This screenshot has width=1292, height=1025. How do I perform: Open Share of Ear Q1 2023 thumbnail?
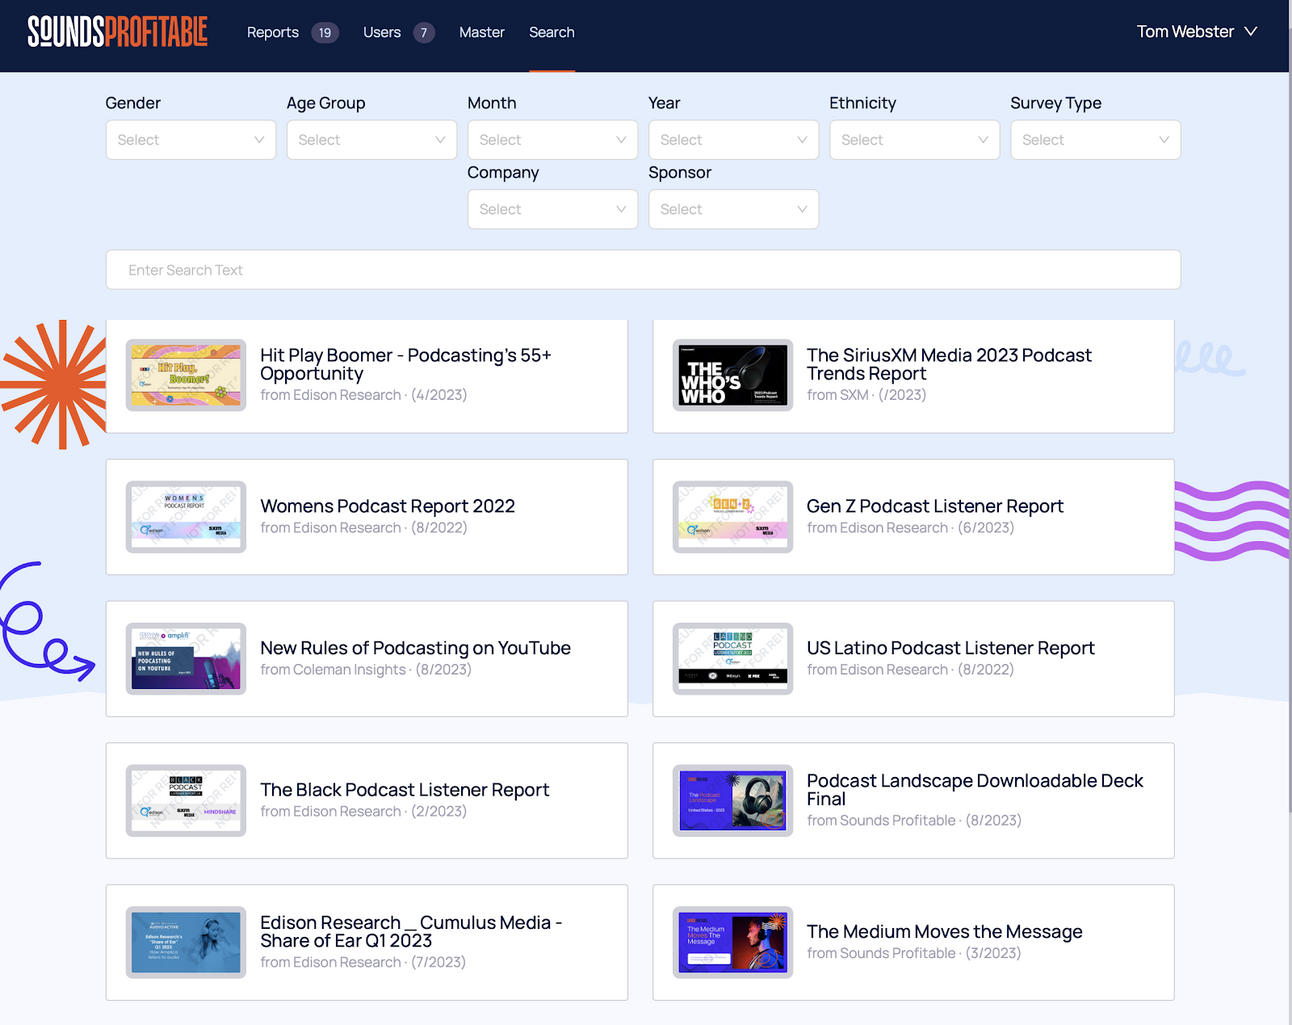(186, 942)
